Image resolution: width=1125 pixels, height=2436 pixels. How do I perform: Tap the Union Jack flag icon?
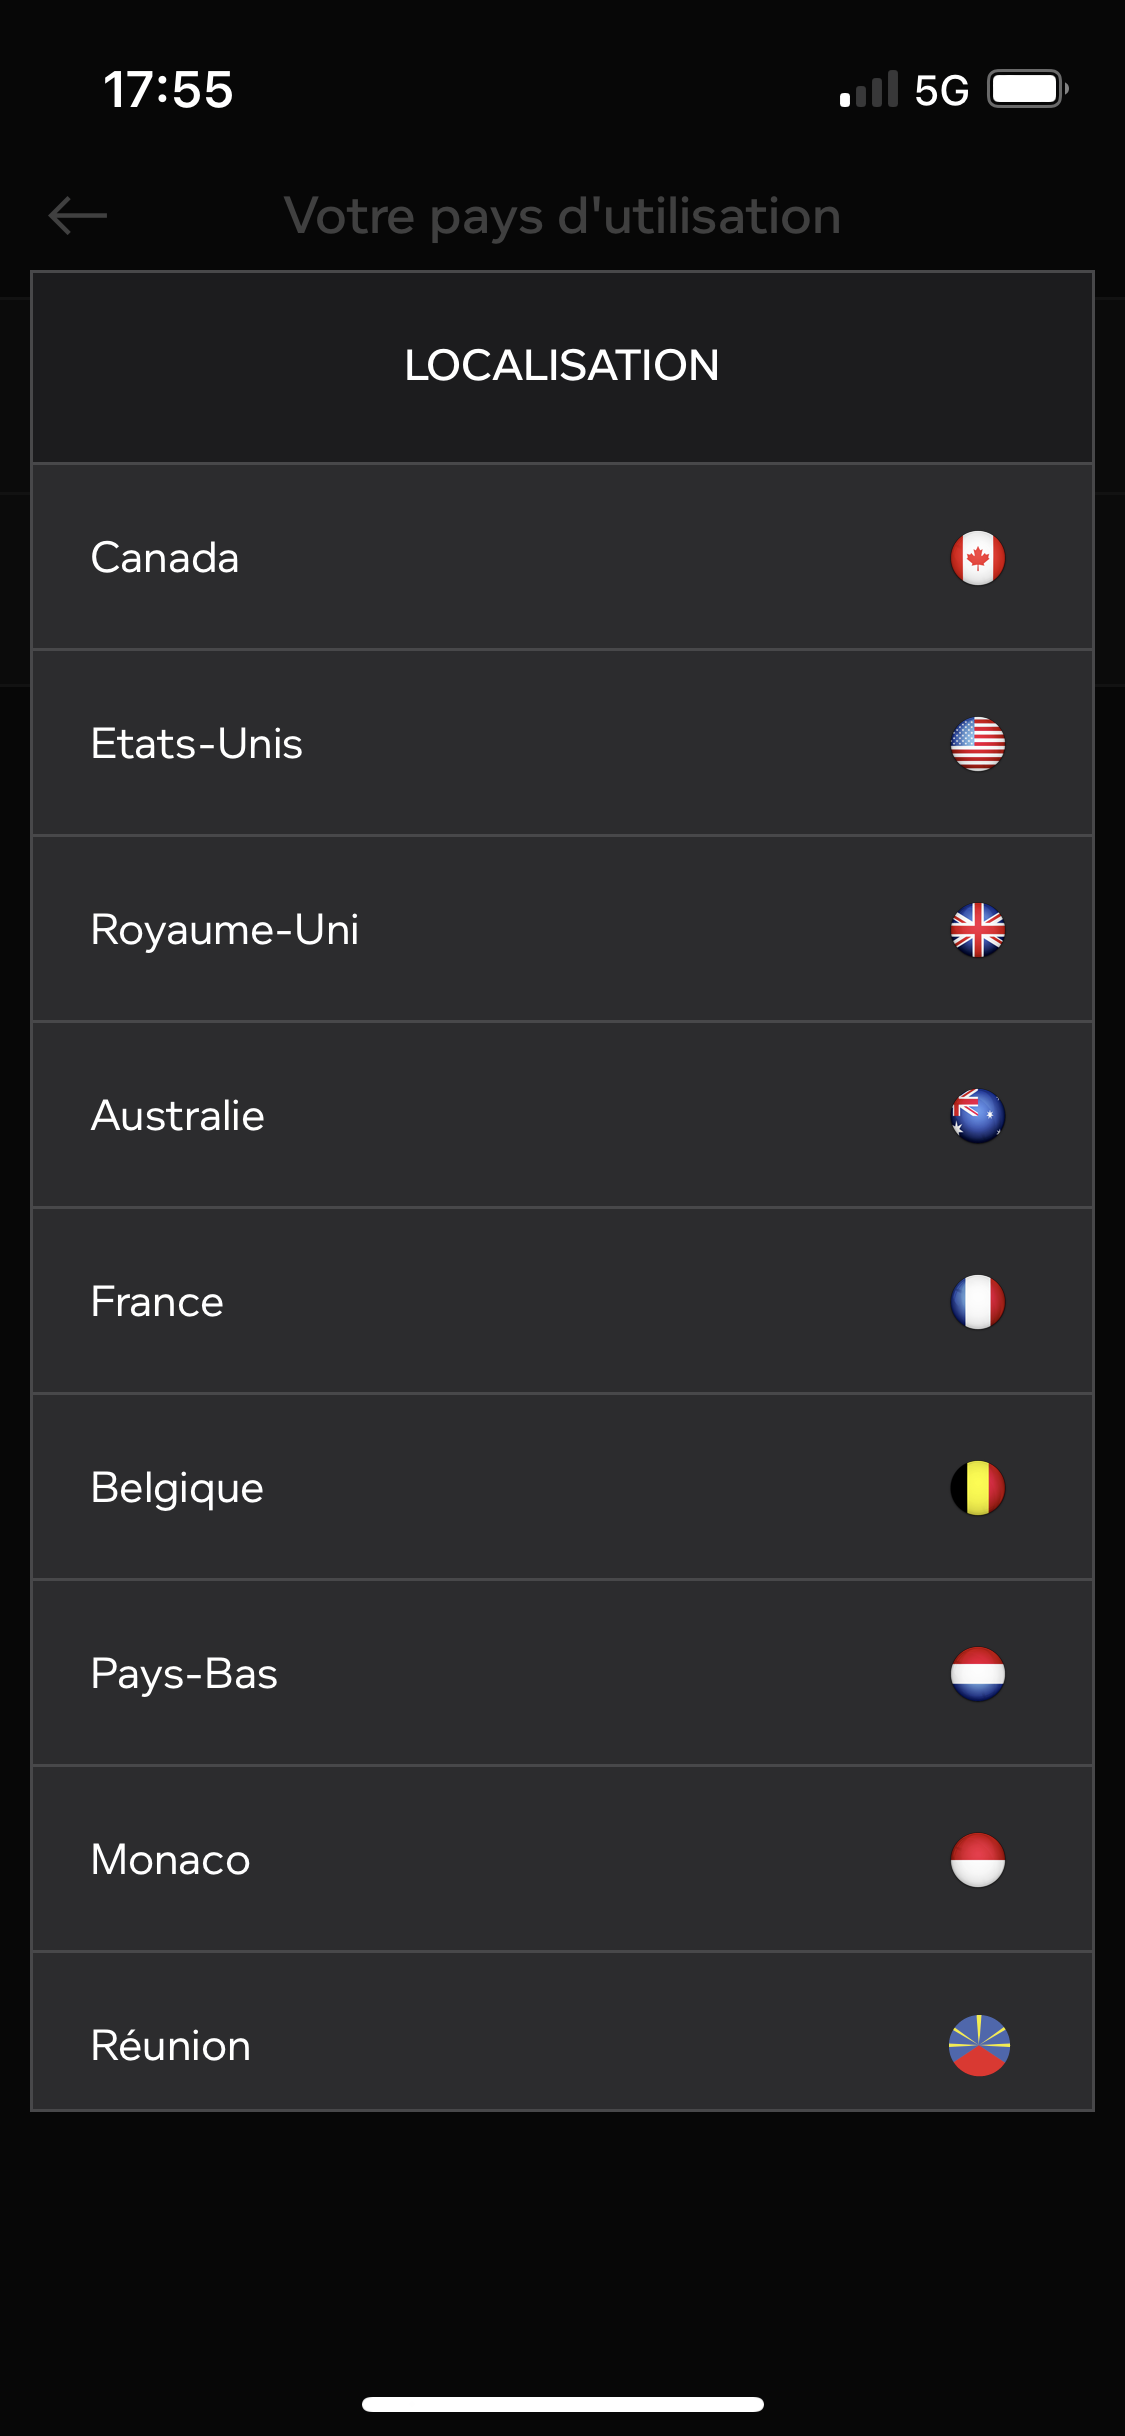(977, 929)
